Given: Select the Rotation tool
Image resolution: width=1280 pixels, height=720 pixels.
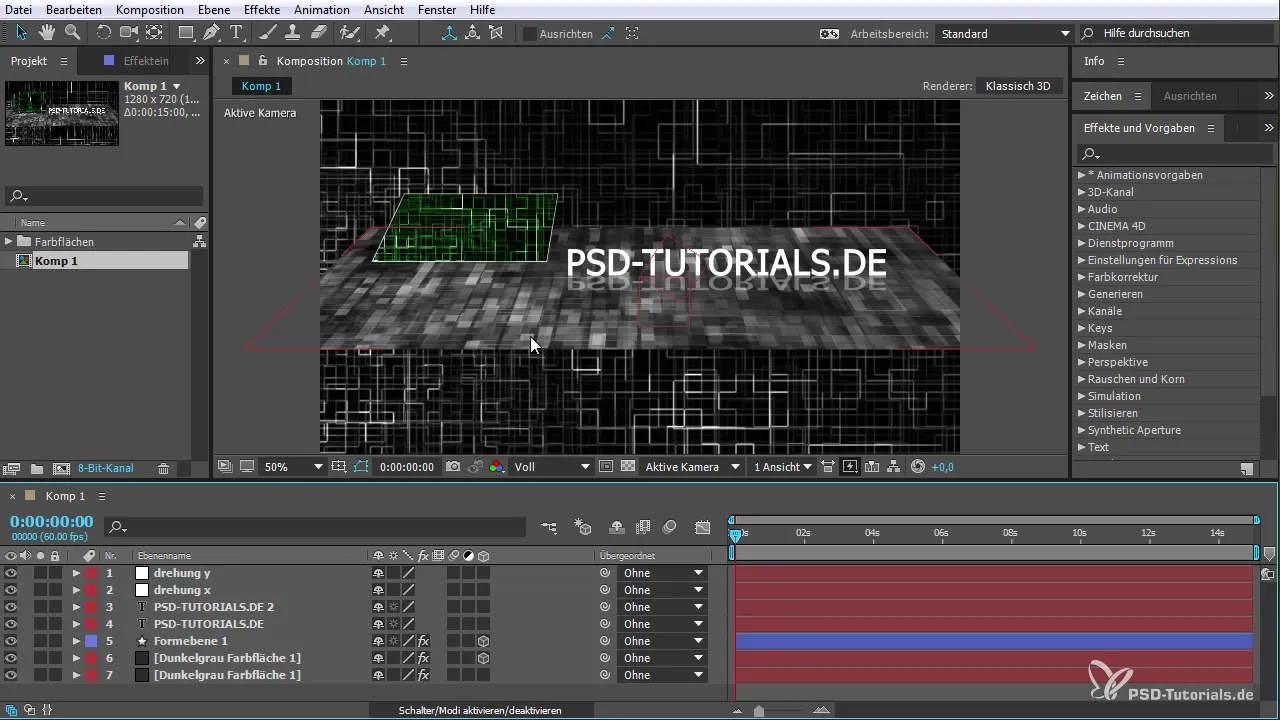Looking at the screenshot, I should [104, 32].
